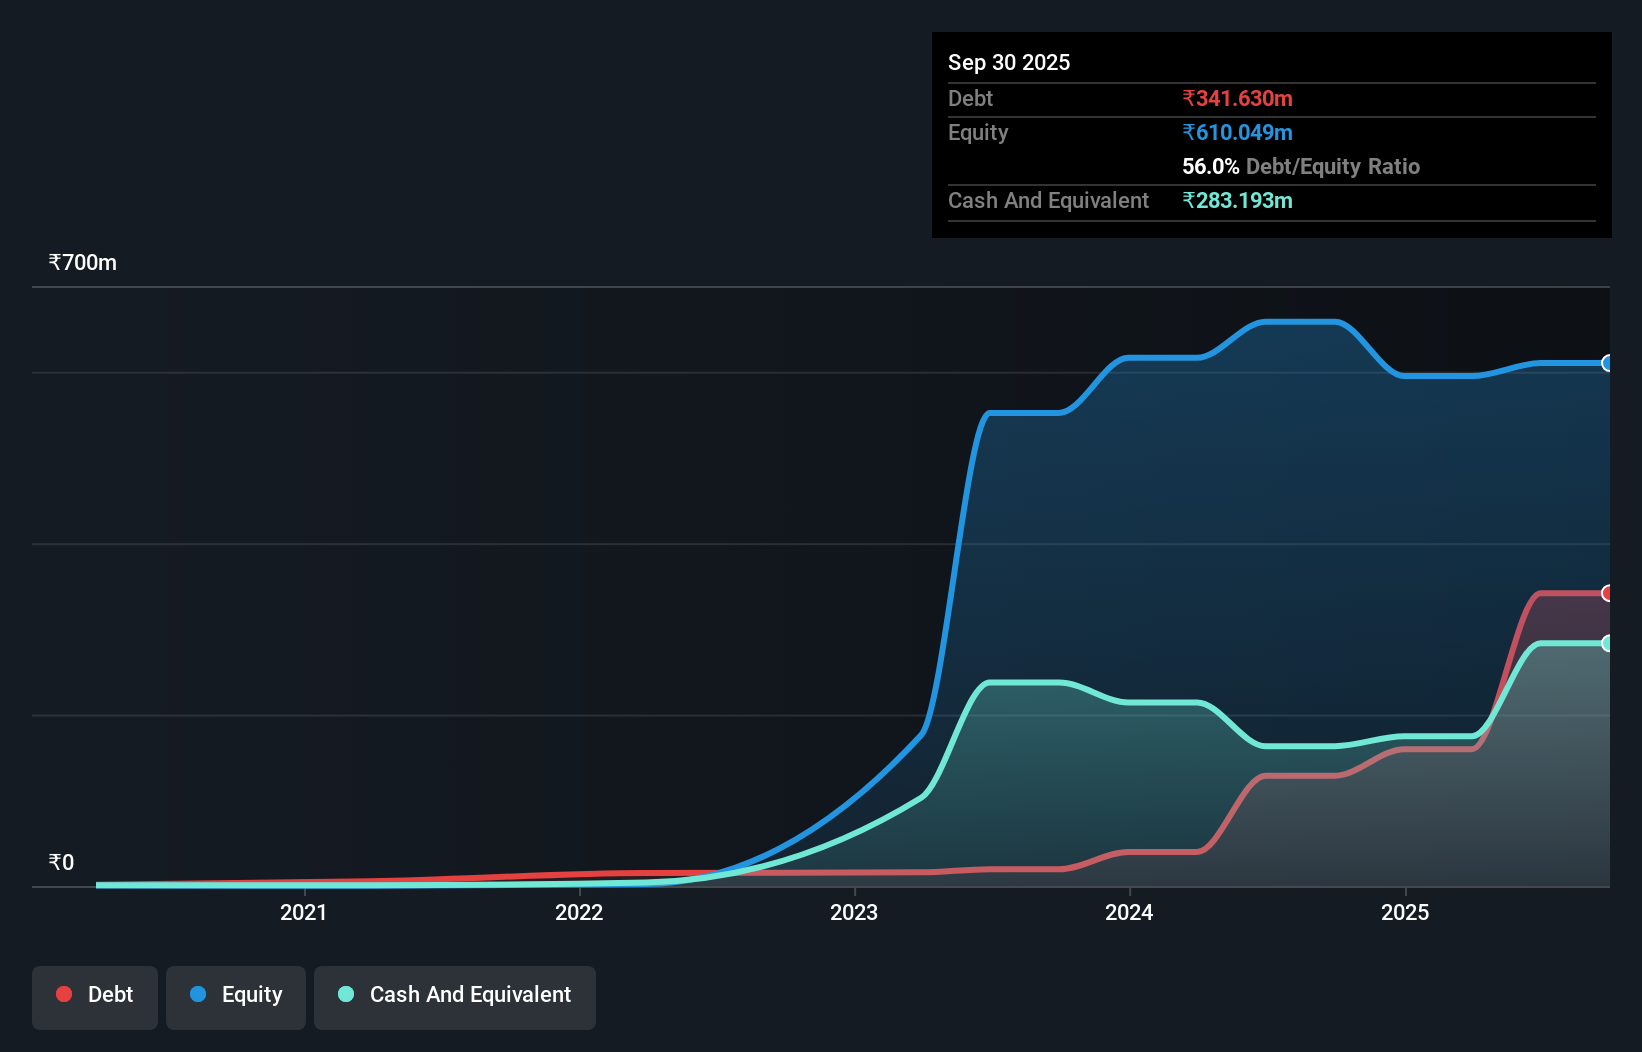This screenshot has height=1052, width=1642.
Task: Click the red Debt legend dot
Action: (64, 994)
